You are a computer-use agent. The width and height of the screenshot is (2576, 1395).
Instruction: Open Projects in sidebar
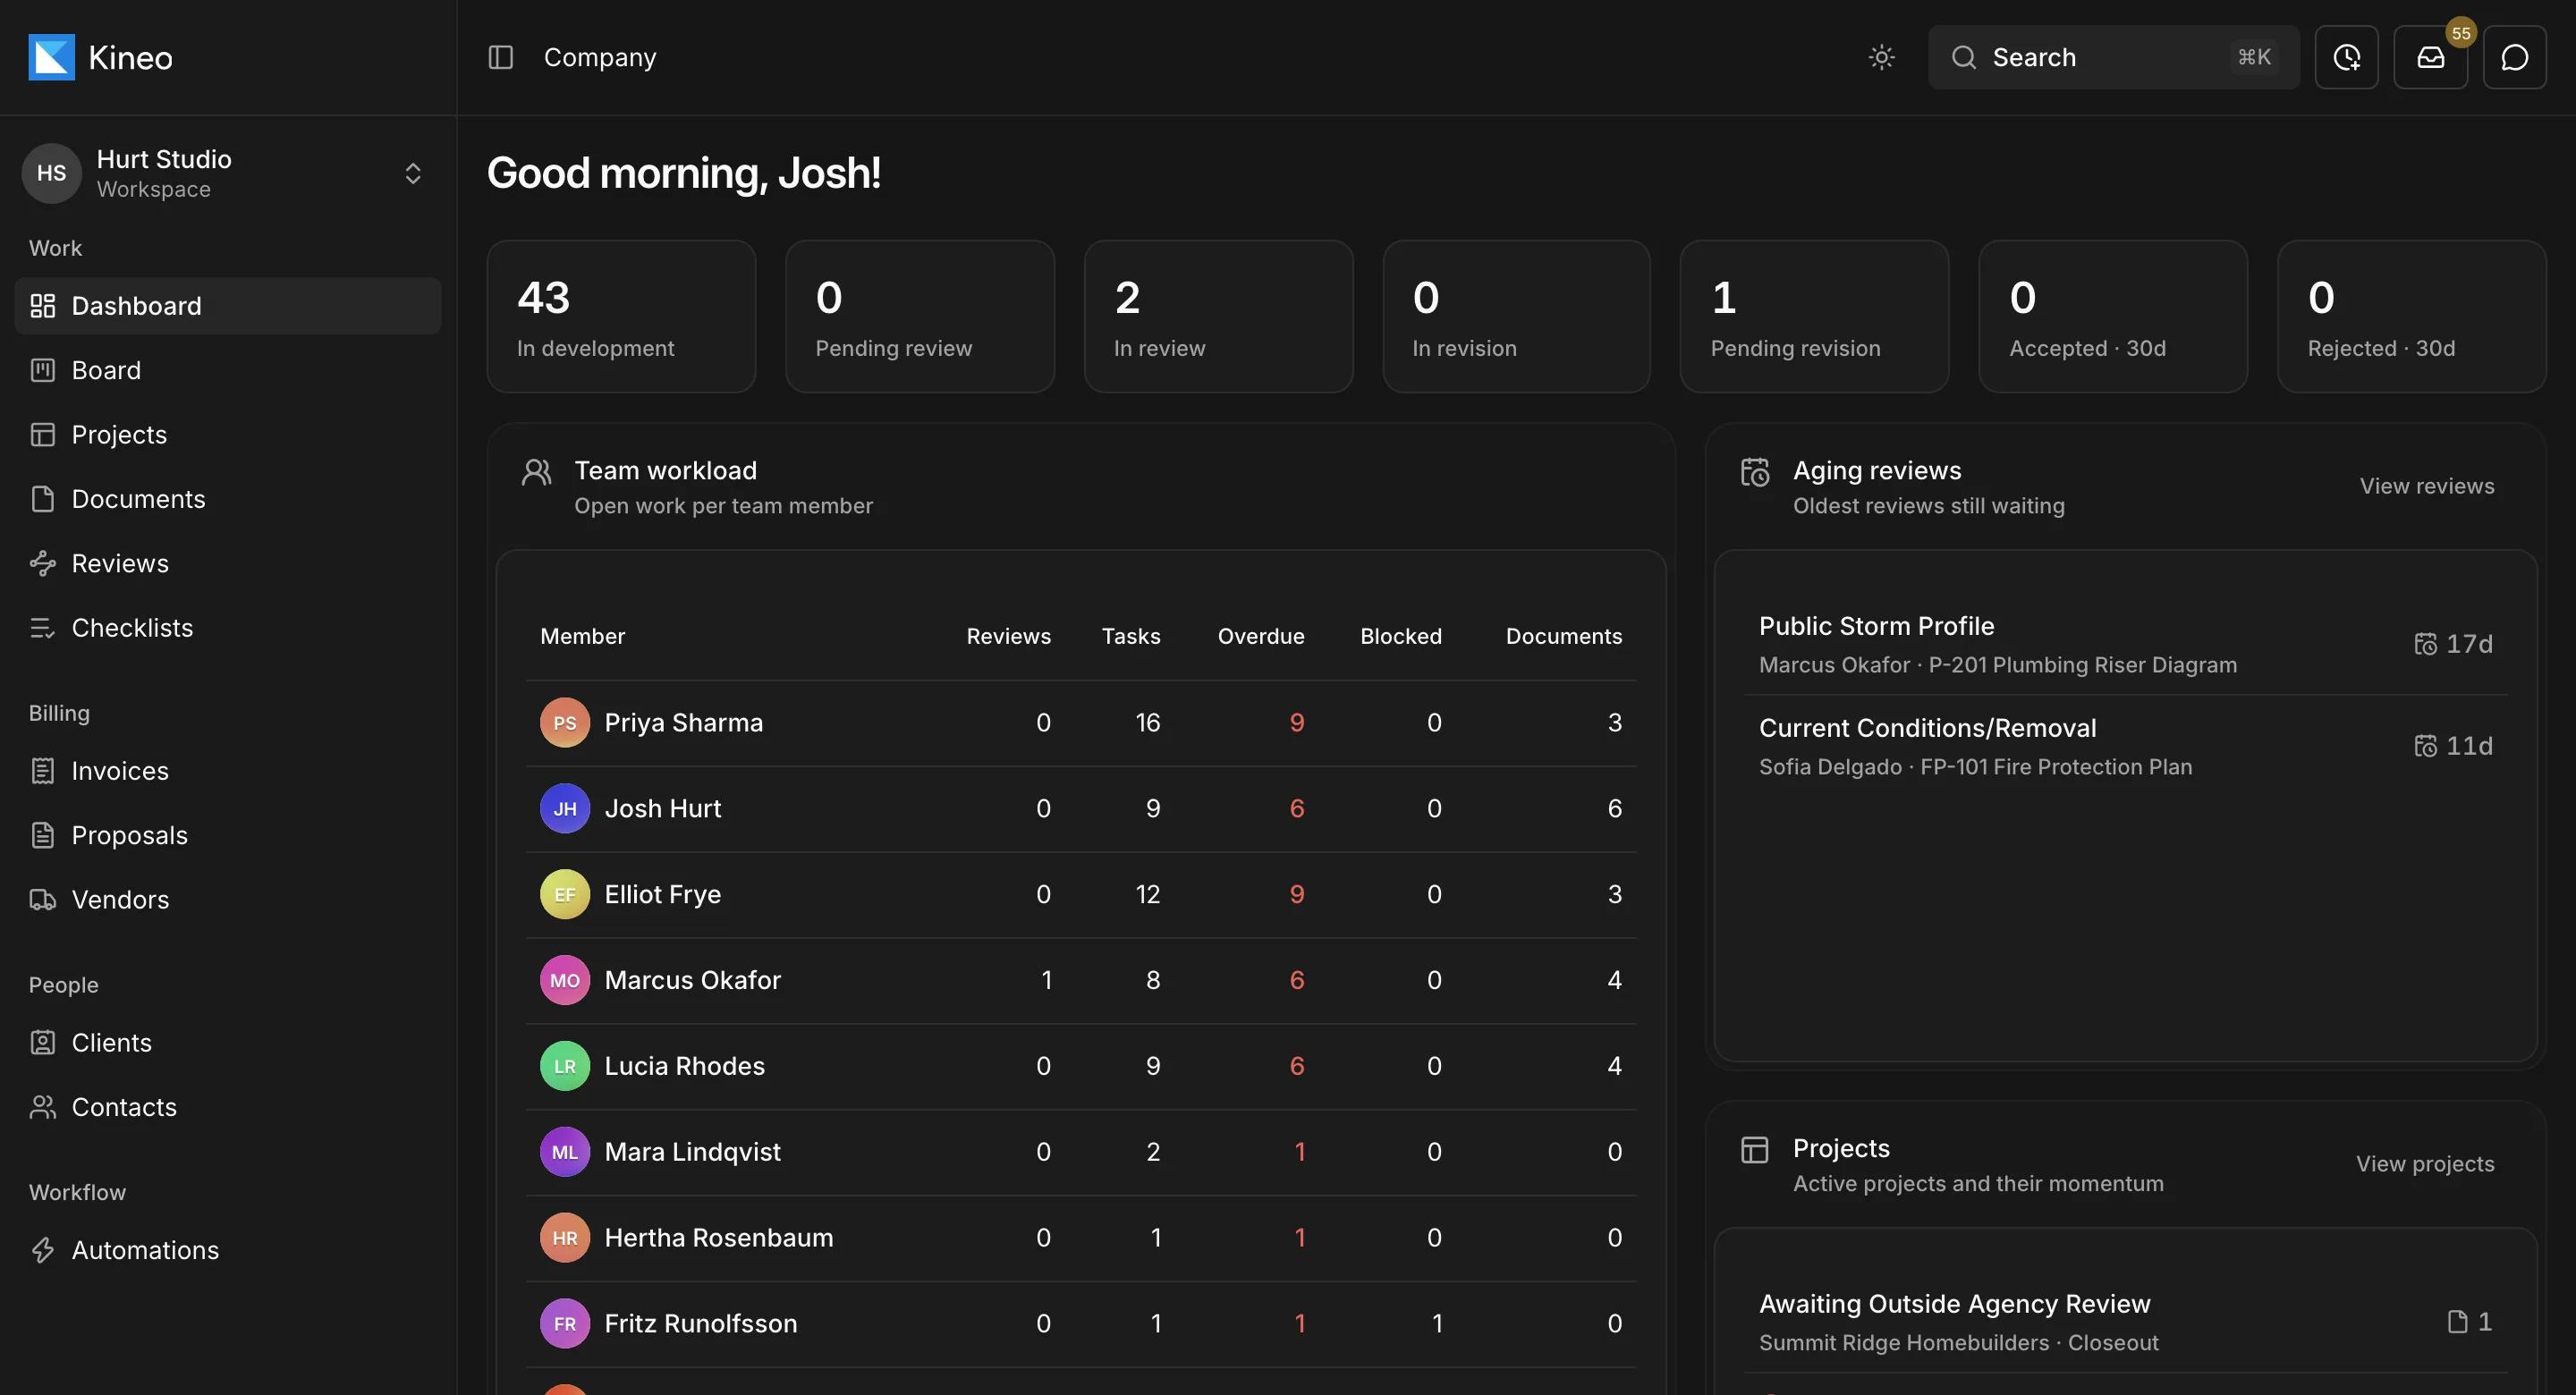(228, 435)
